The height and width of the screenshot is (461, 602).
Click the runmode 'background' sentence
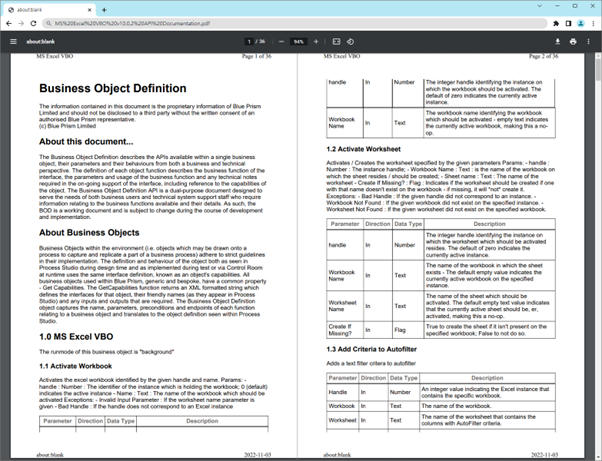tap(106, 352)
